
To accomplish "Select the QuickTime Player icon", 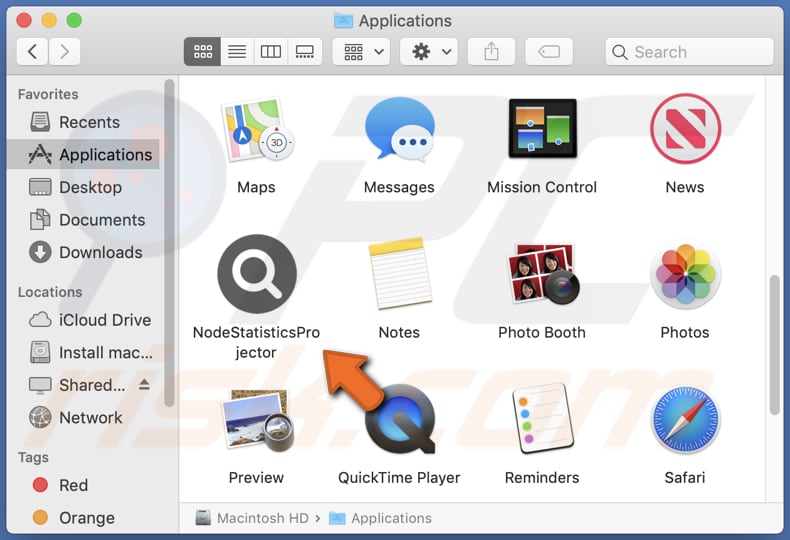I will [400, 420].
